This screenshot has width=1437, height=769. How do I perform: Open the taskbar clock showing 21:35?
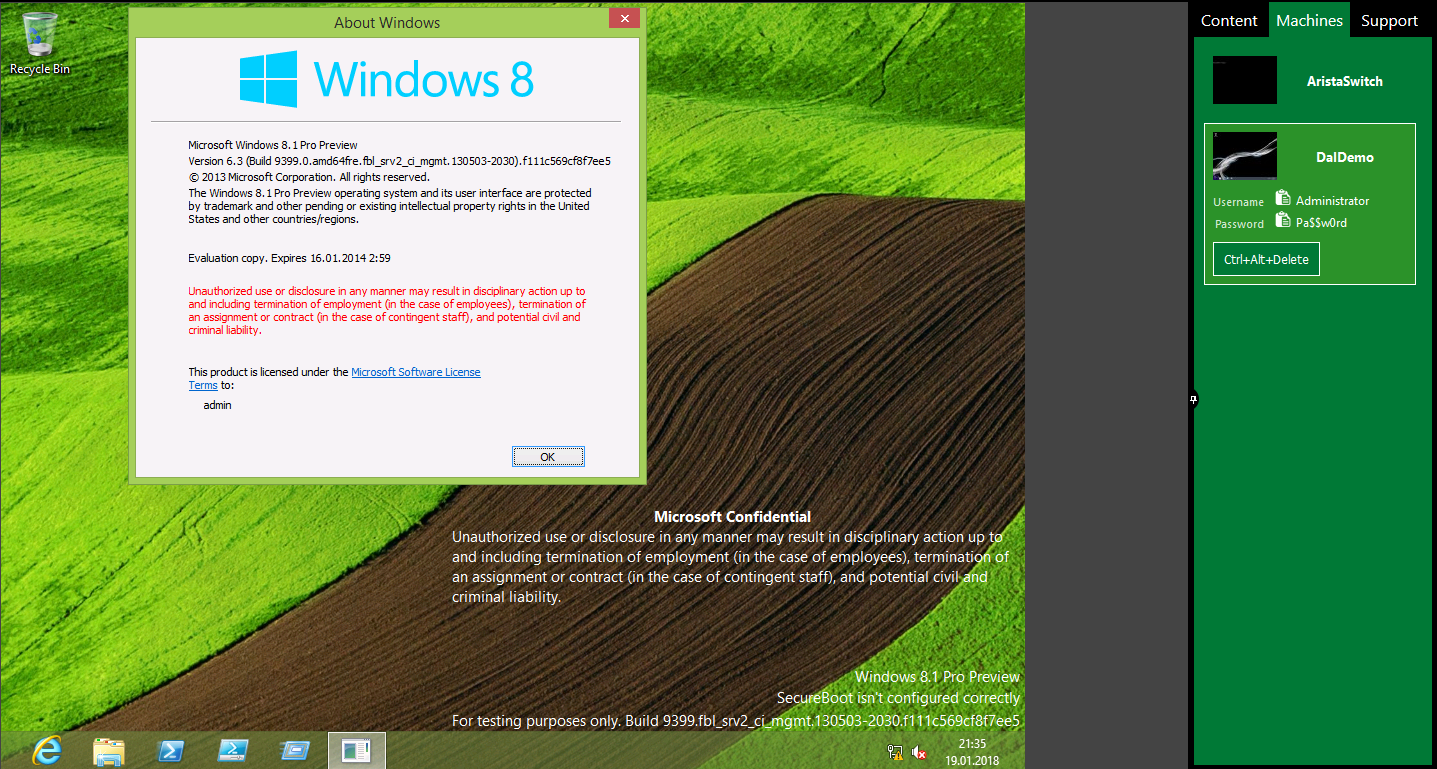[x=972, y=752]
